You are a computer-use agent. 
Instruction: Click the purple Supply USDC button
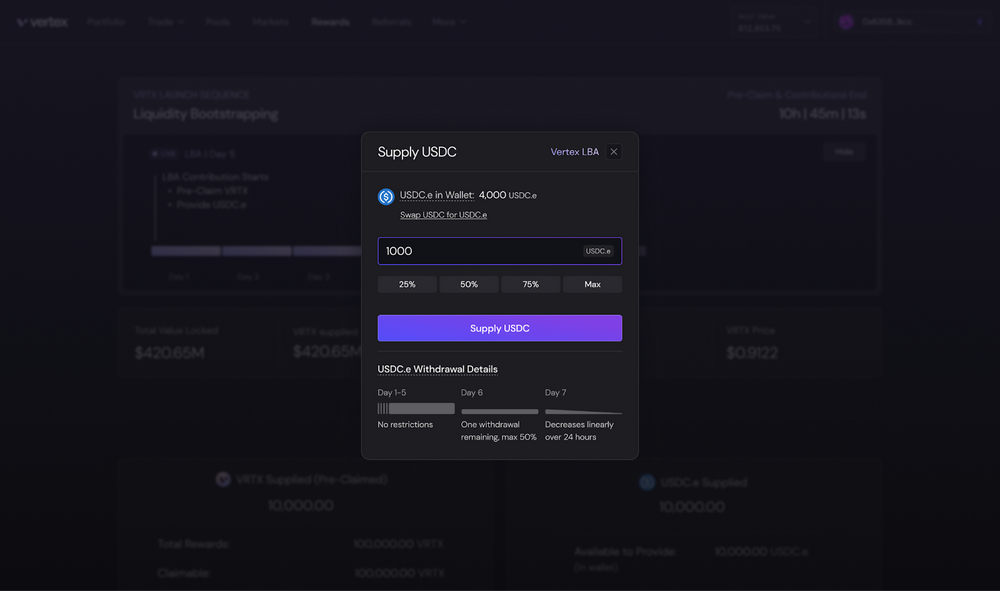coord(499,328)
